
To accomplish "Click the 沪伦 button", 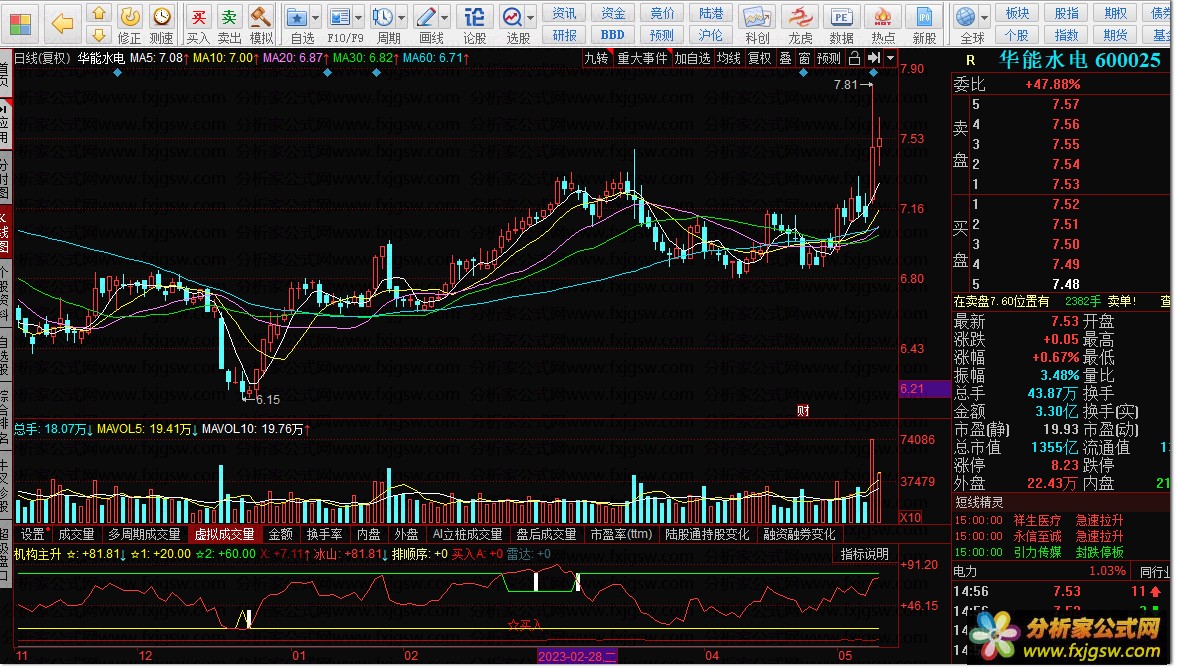I will tap(711, 35).
